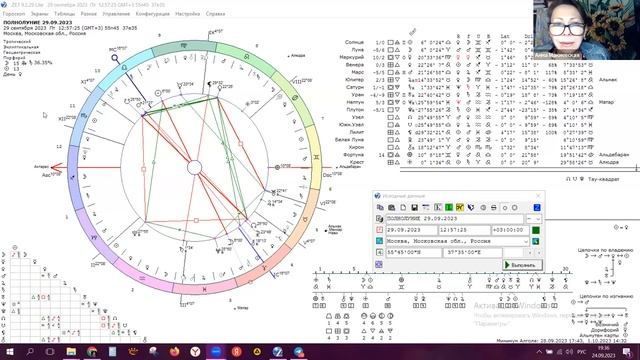640x360 pixels.
Task: Click the timezone offset field +03:00:00
Action: pos(511,230)
